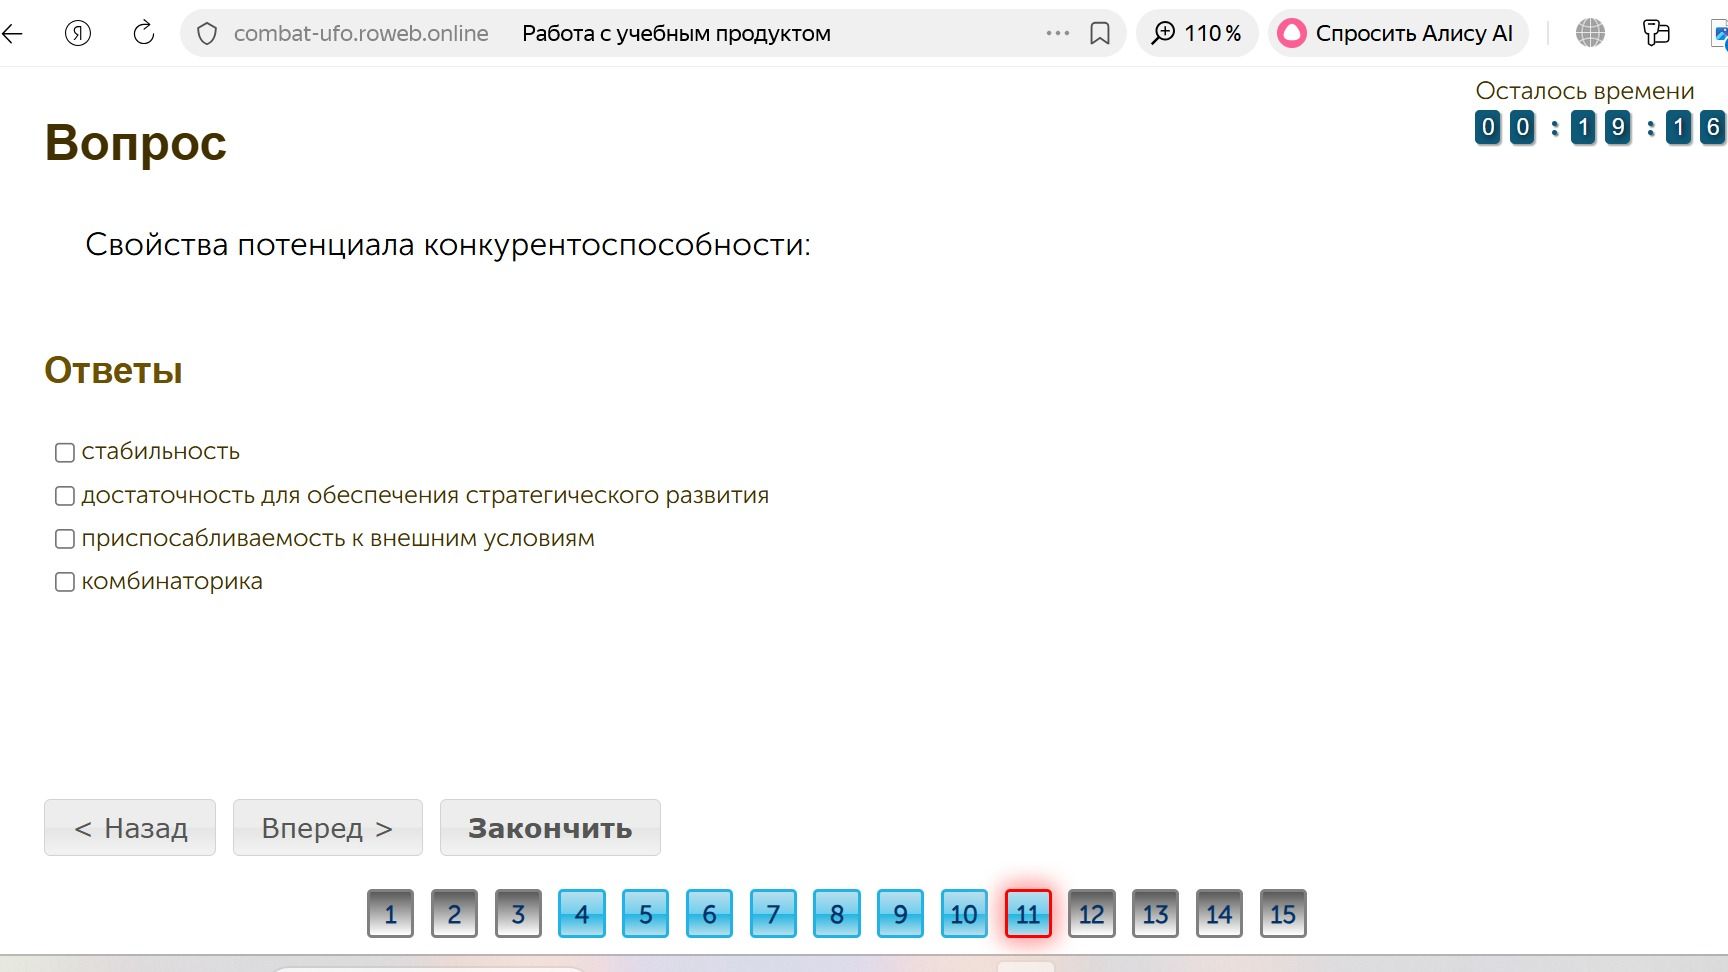Finish the test with 'Закончить'
The width and height of the screenshot is (1728, 972).
point(550,828)
